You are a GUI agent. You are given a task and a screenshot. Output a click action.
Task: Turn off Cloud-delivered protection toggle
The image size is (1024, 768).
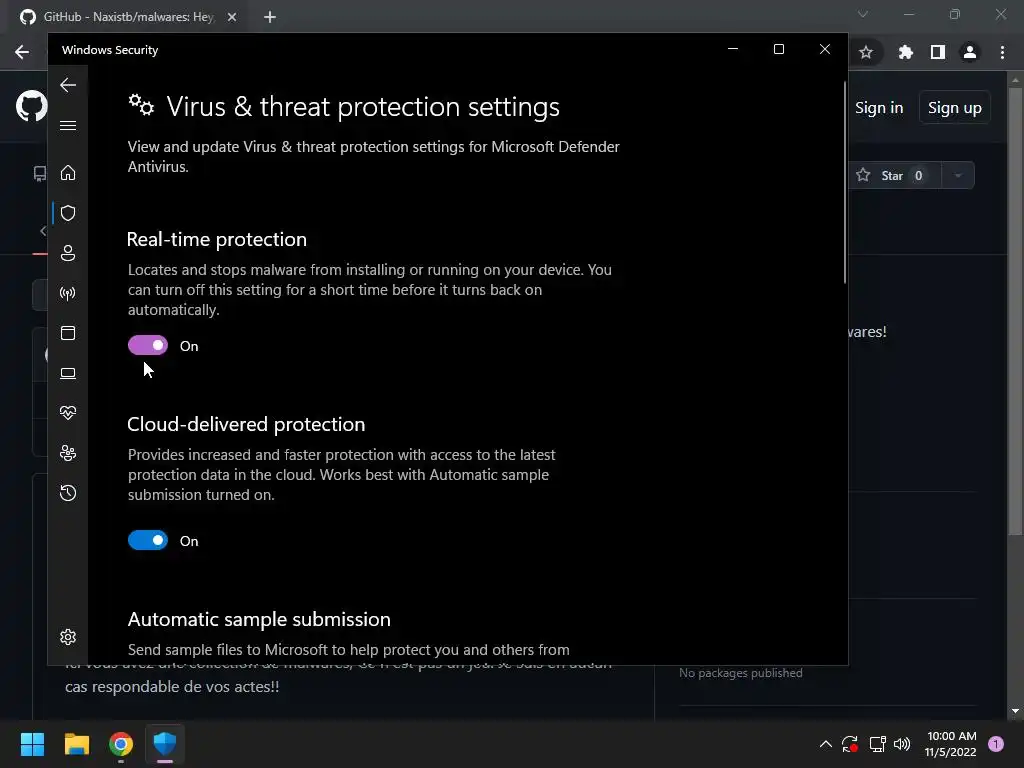click(x=148, y=540)
